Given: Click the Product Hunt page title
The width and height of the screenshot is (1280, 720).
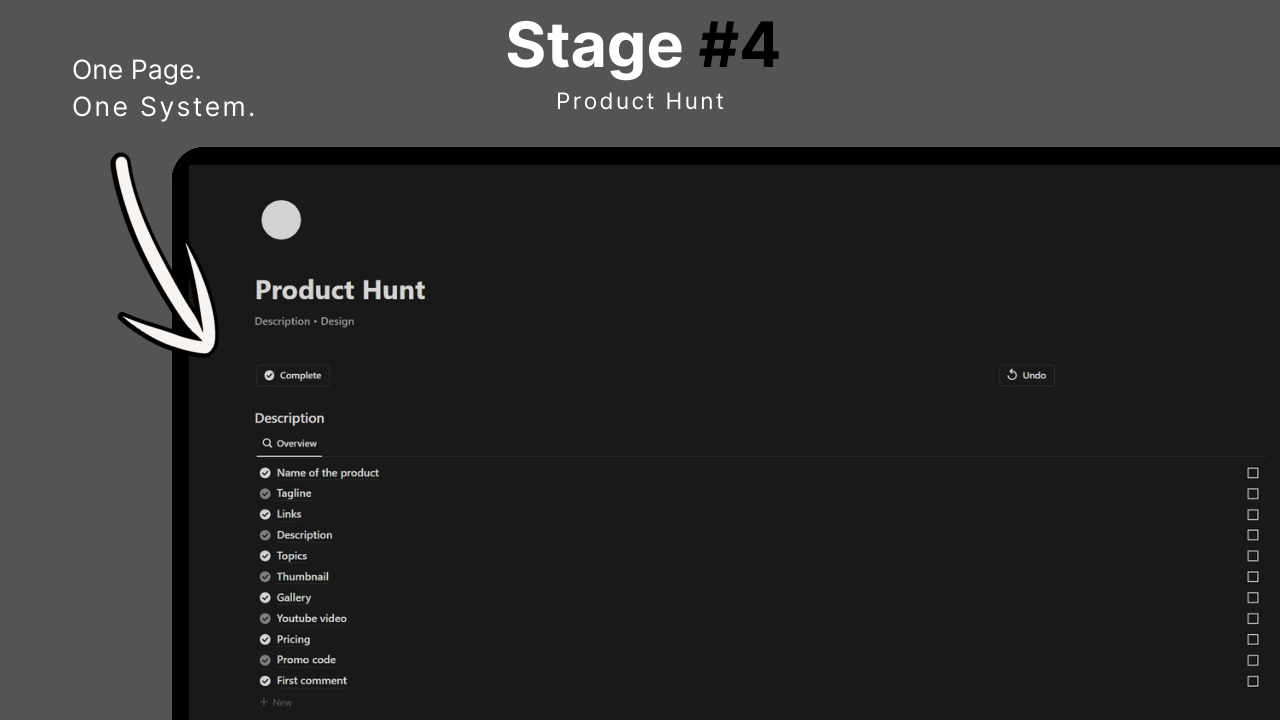Looking at the screenshot, I should coord(340,290).
